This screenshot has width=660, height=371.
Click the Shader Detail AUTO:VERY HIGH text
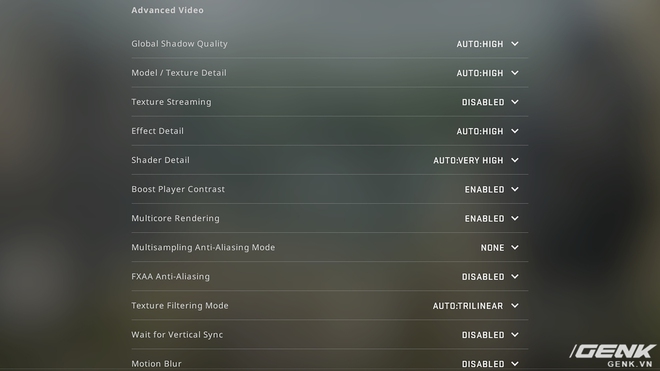point(468,160)
